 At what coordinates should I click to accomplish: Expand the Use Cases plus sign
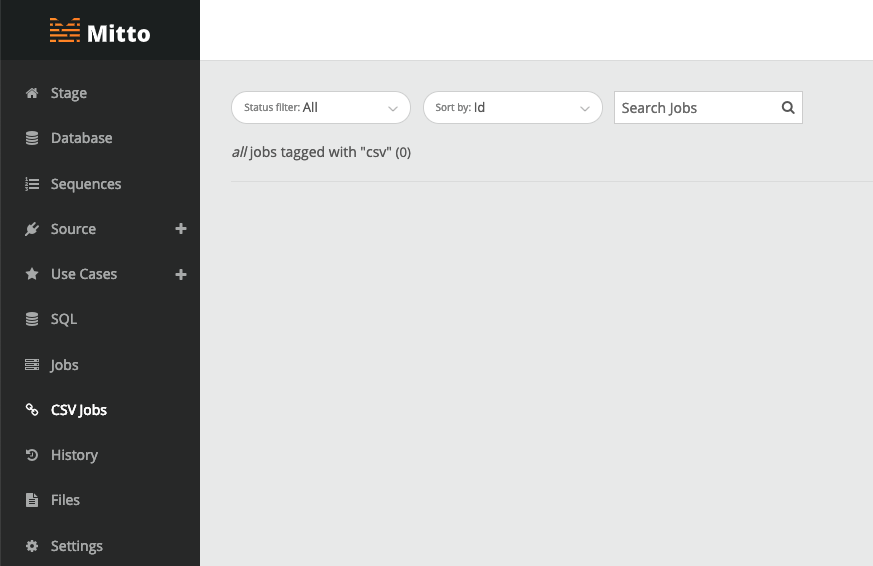click(x=180, y=274)
